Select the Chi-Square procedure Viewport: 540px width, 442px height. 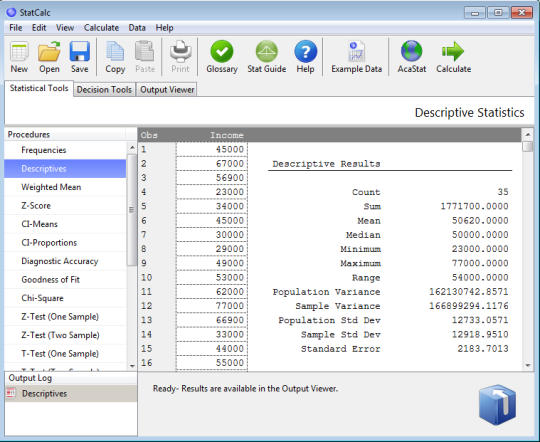[65, 298]
